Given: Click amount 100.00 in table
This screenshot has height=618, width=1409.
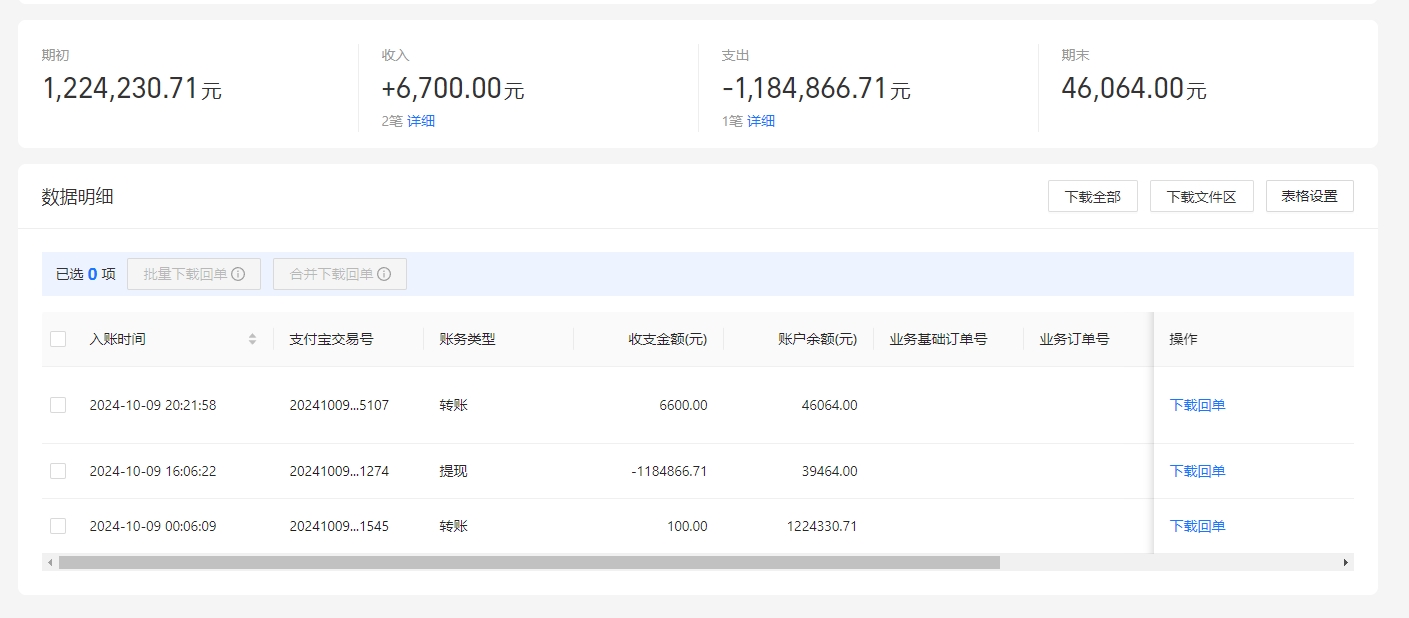Looking at the screenshot, I should click(x=688, y=526).
